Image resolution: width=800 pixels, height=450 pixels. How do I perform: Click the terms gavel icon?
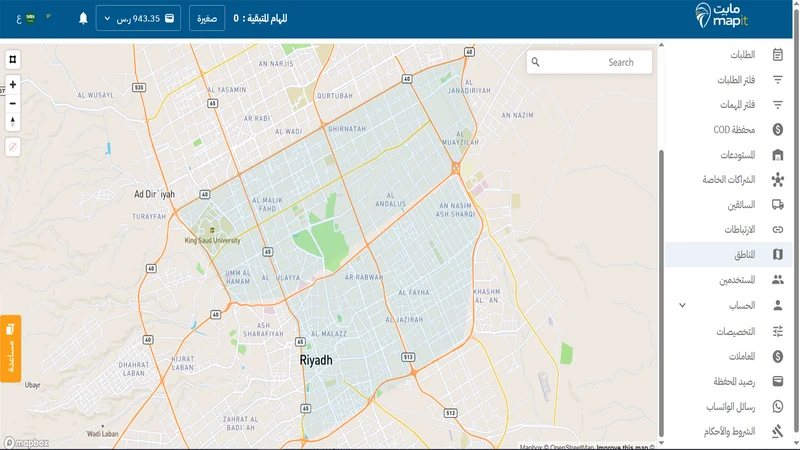[778, 431]
